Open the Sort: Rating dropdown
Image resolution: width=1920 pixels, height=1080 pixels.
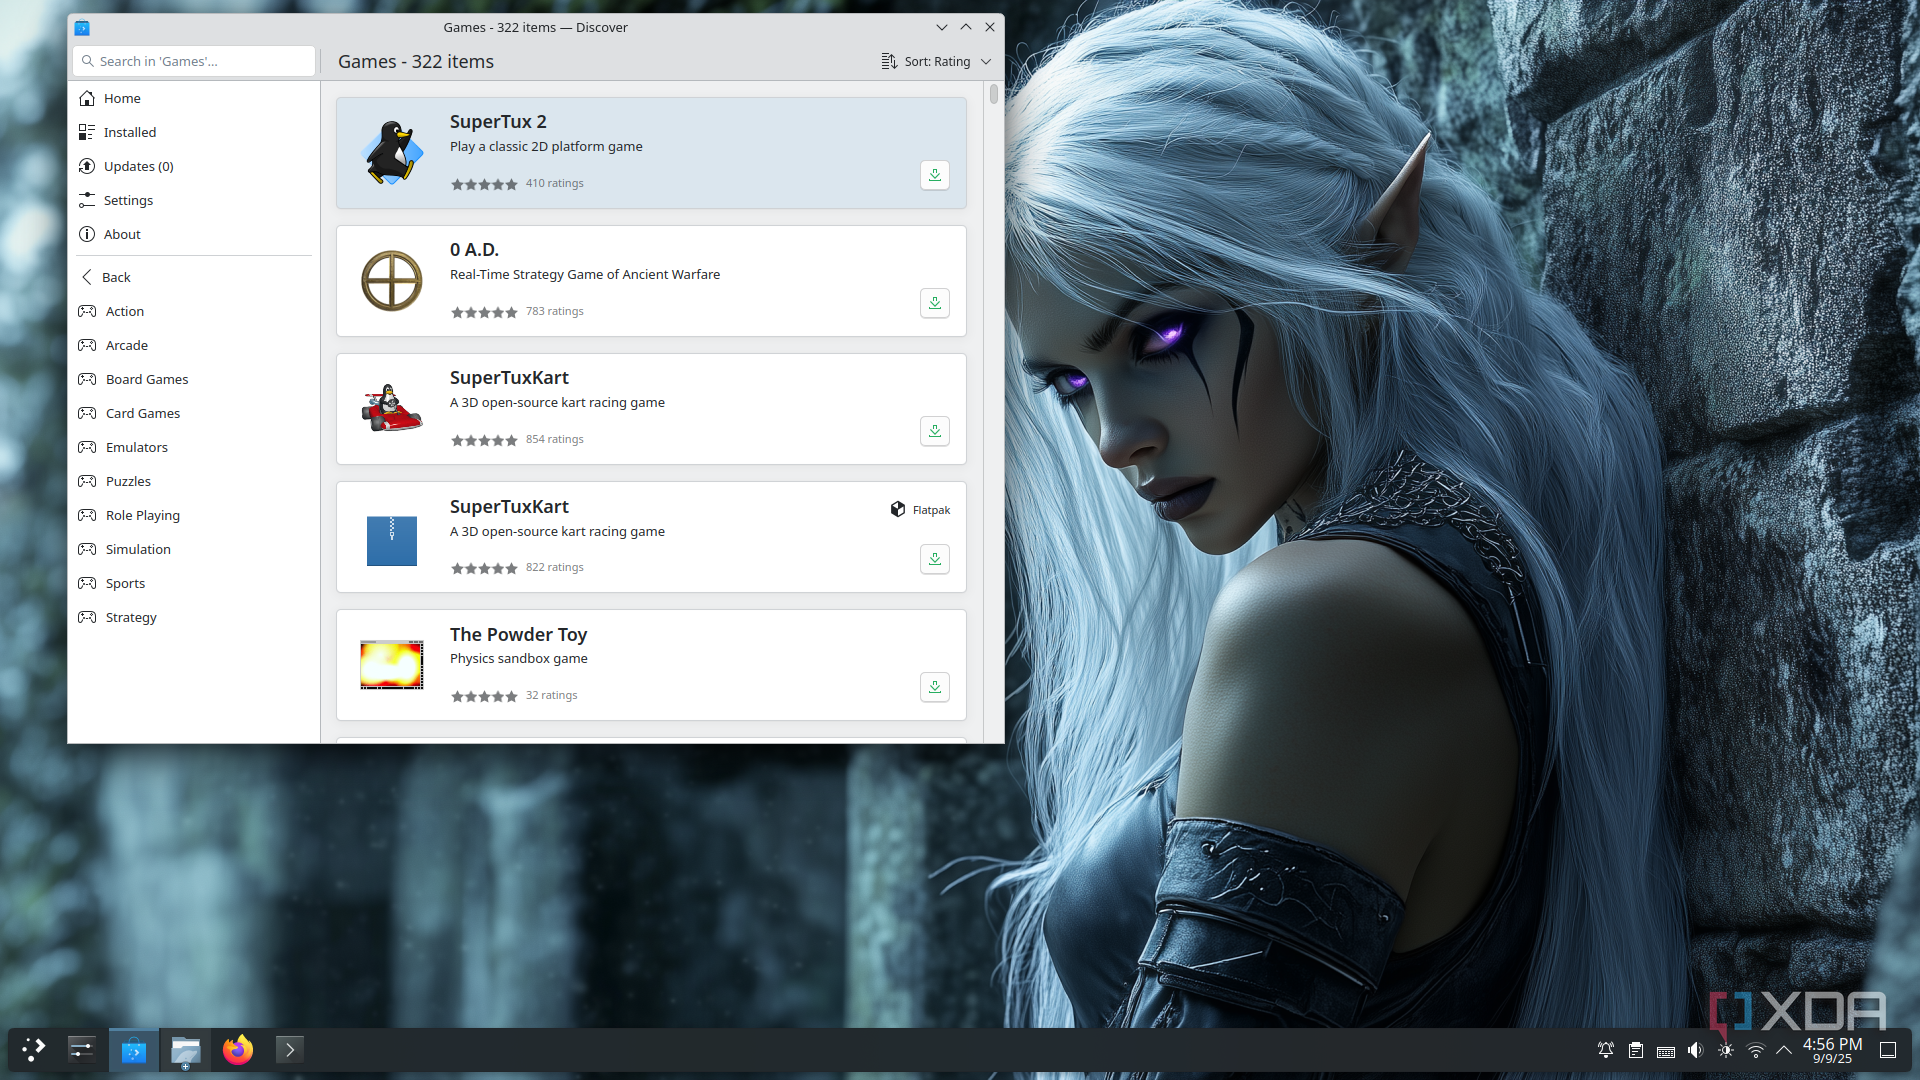pos(936,61)
